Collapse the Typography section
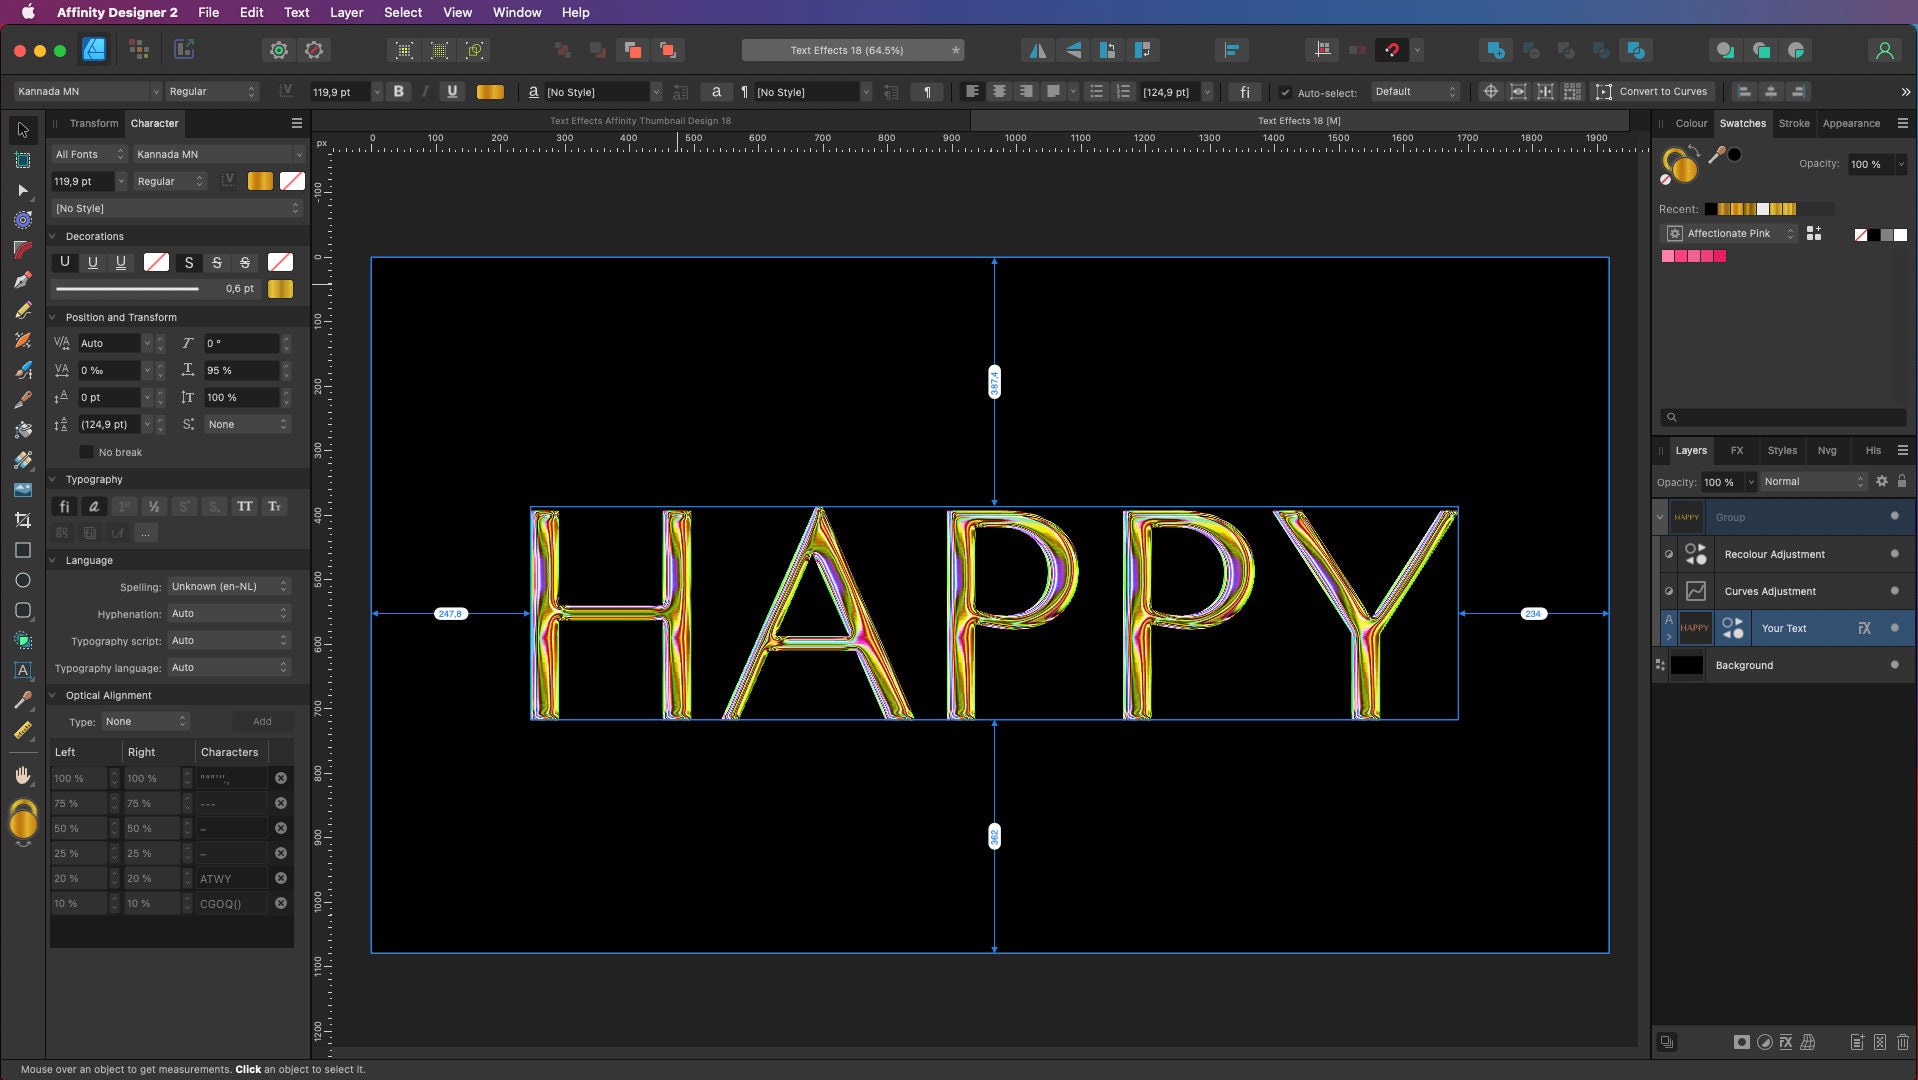The width and height of the screenshot is (1918, 1080). (54, 479)
